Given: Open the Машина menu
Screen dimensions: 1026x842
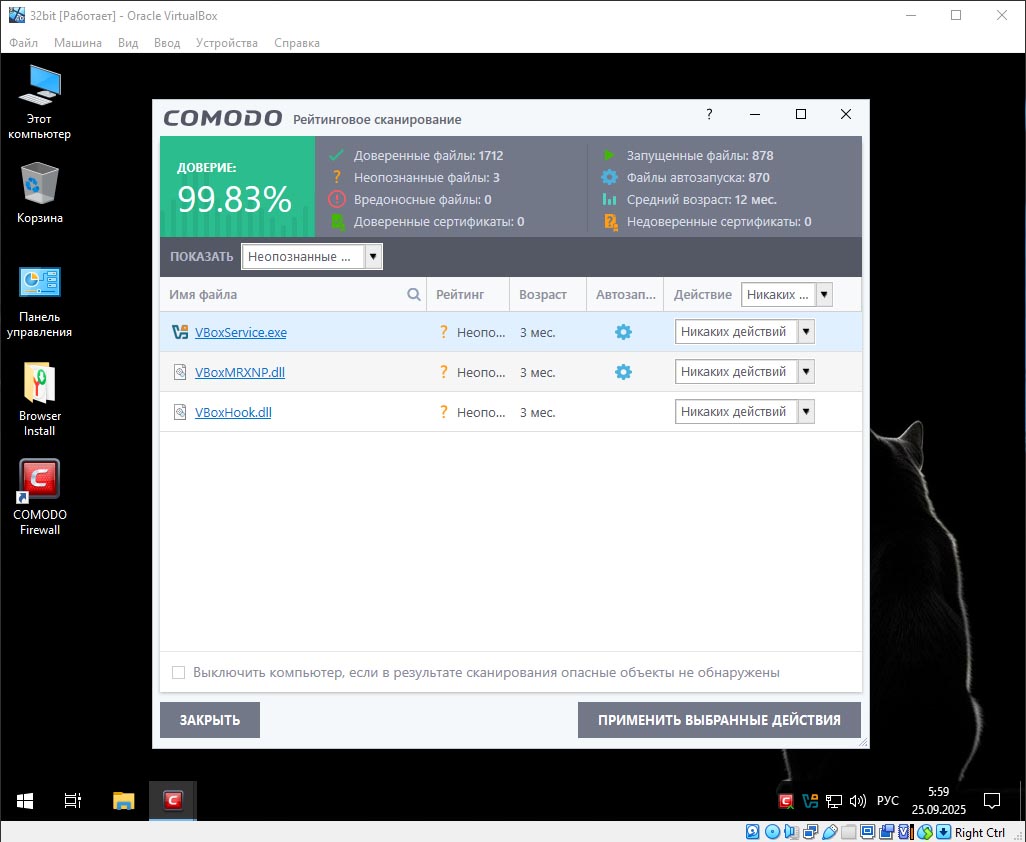Looking at the screenshot, I should pyautogui.click(x=78, y=43).
